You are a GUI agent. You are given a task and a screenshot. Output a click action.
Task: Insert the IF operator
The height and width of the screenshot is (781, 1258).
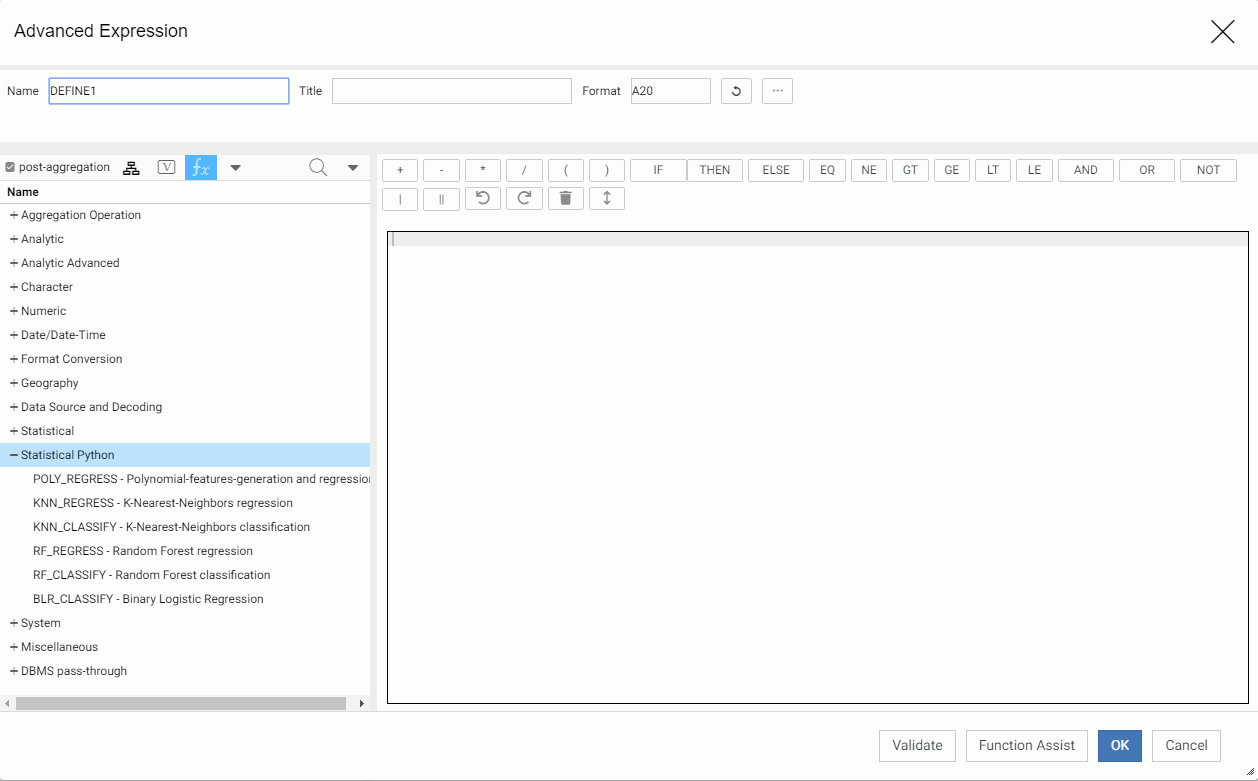coord(658,170)
